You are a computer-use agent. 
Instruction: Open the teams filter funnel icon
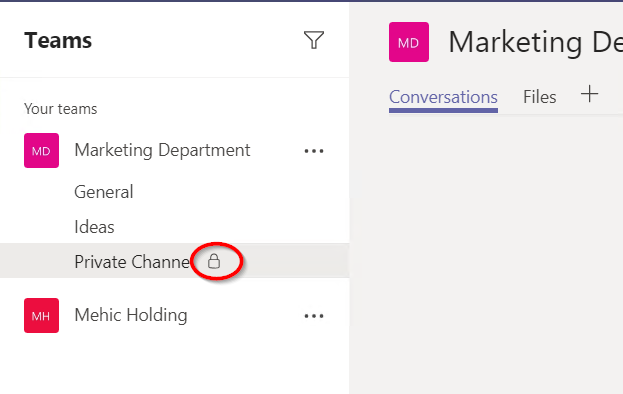point(314,40)
